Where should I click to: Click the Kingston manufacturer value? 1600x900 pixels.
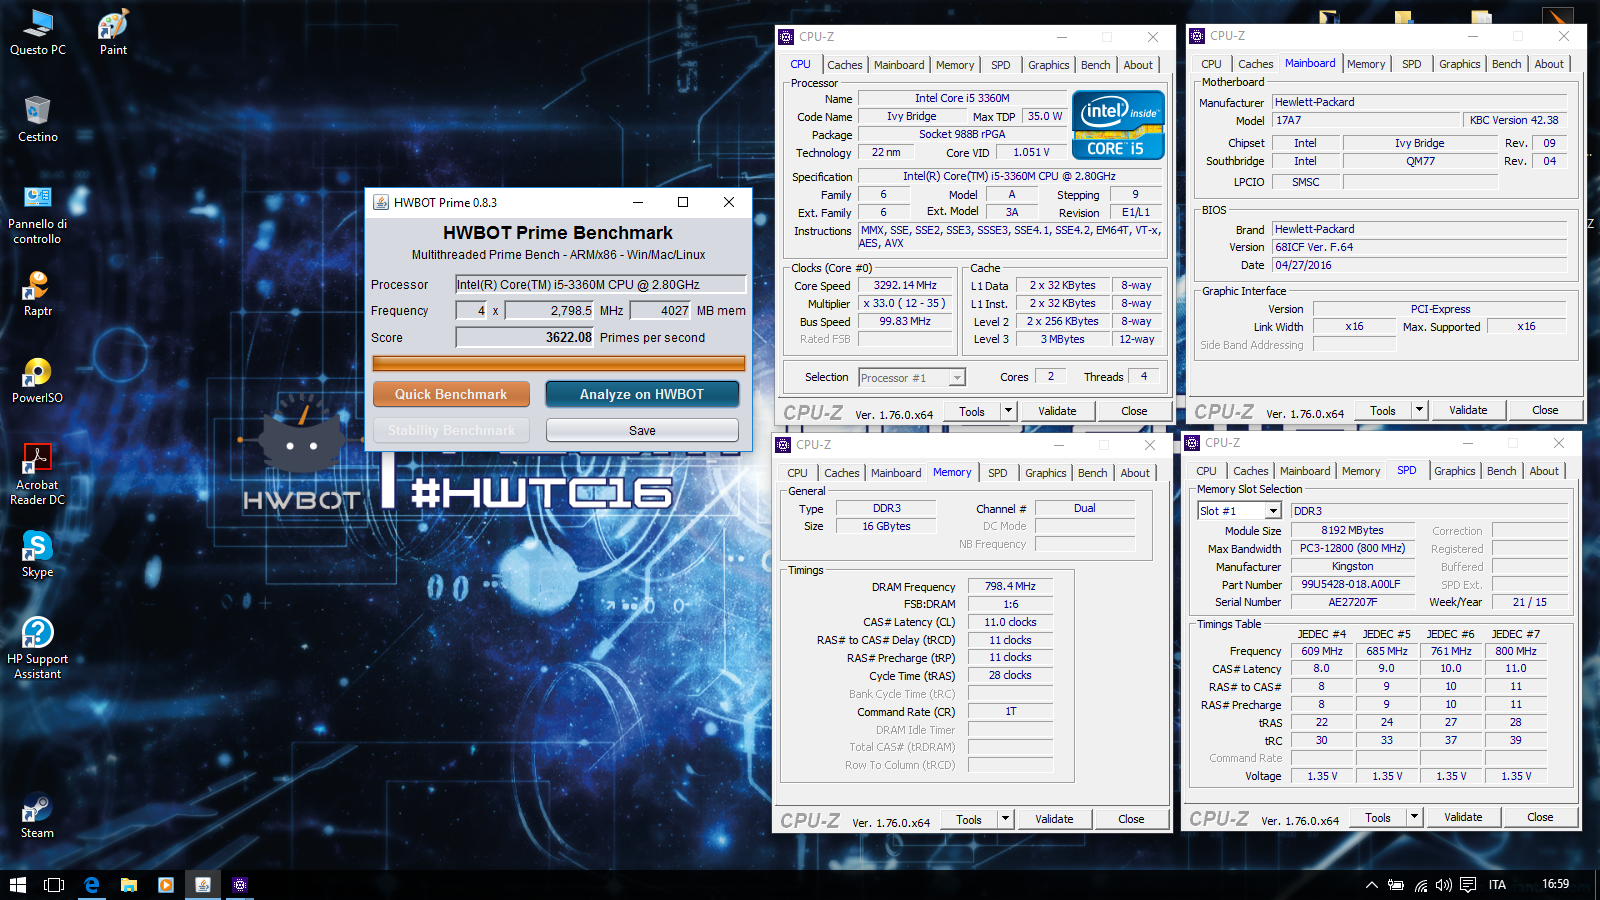coord(1352,566)
